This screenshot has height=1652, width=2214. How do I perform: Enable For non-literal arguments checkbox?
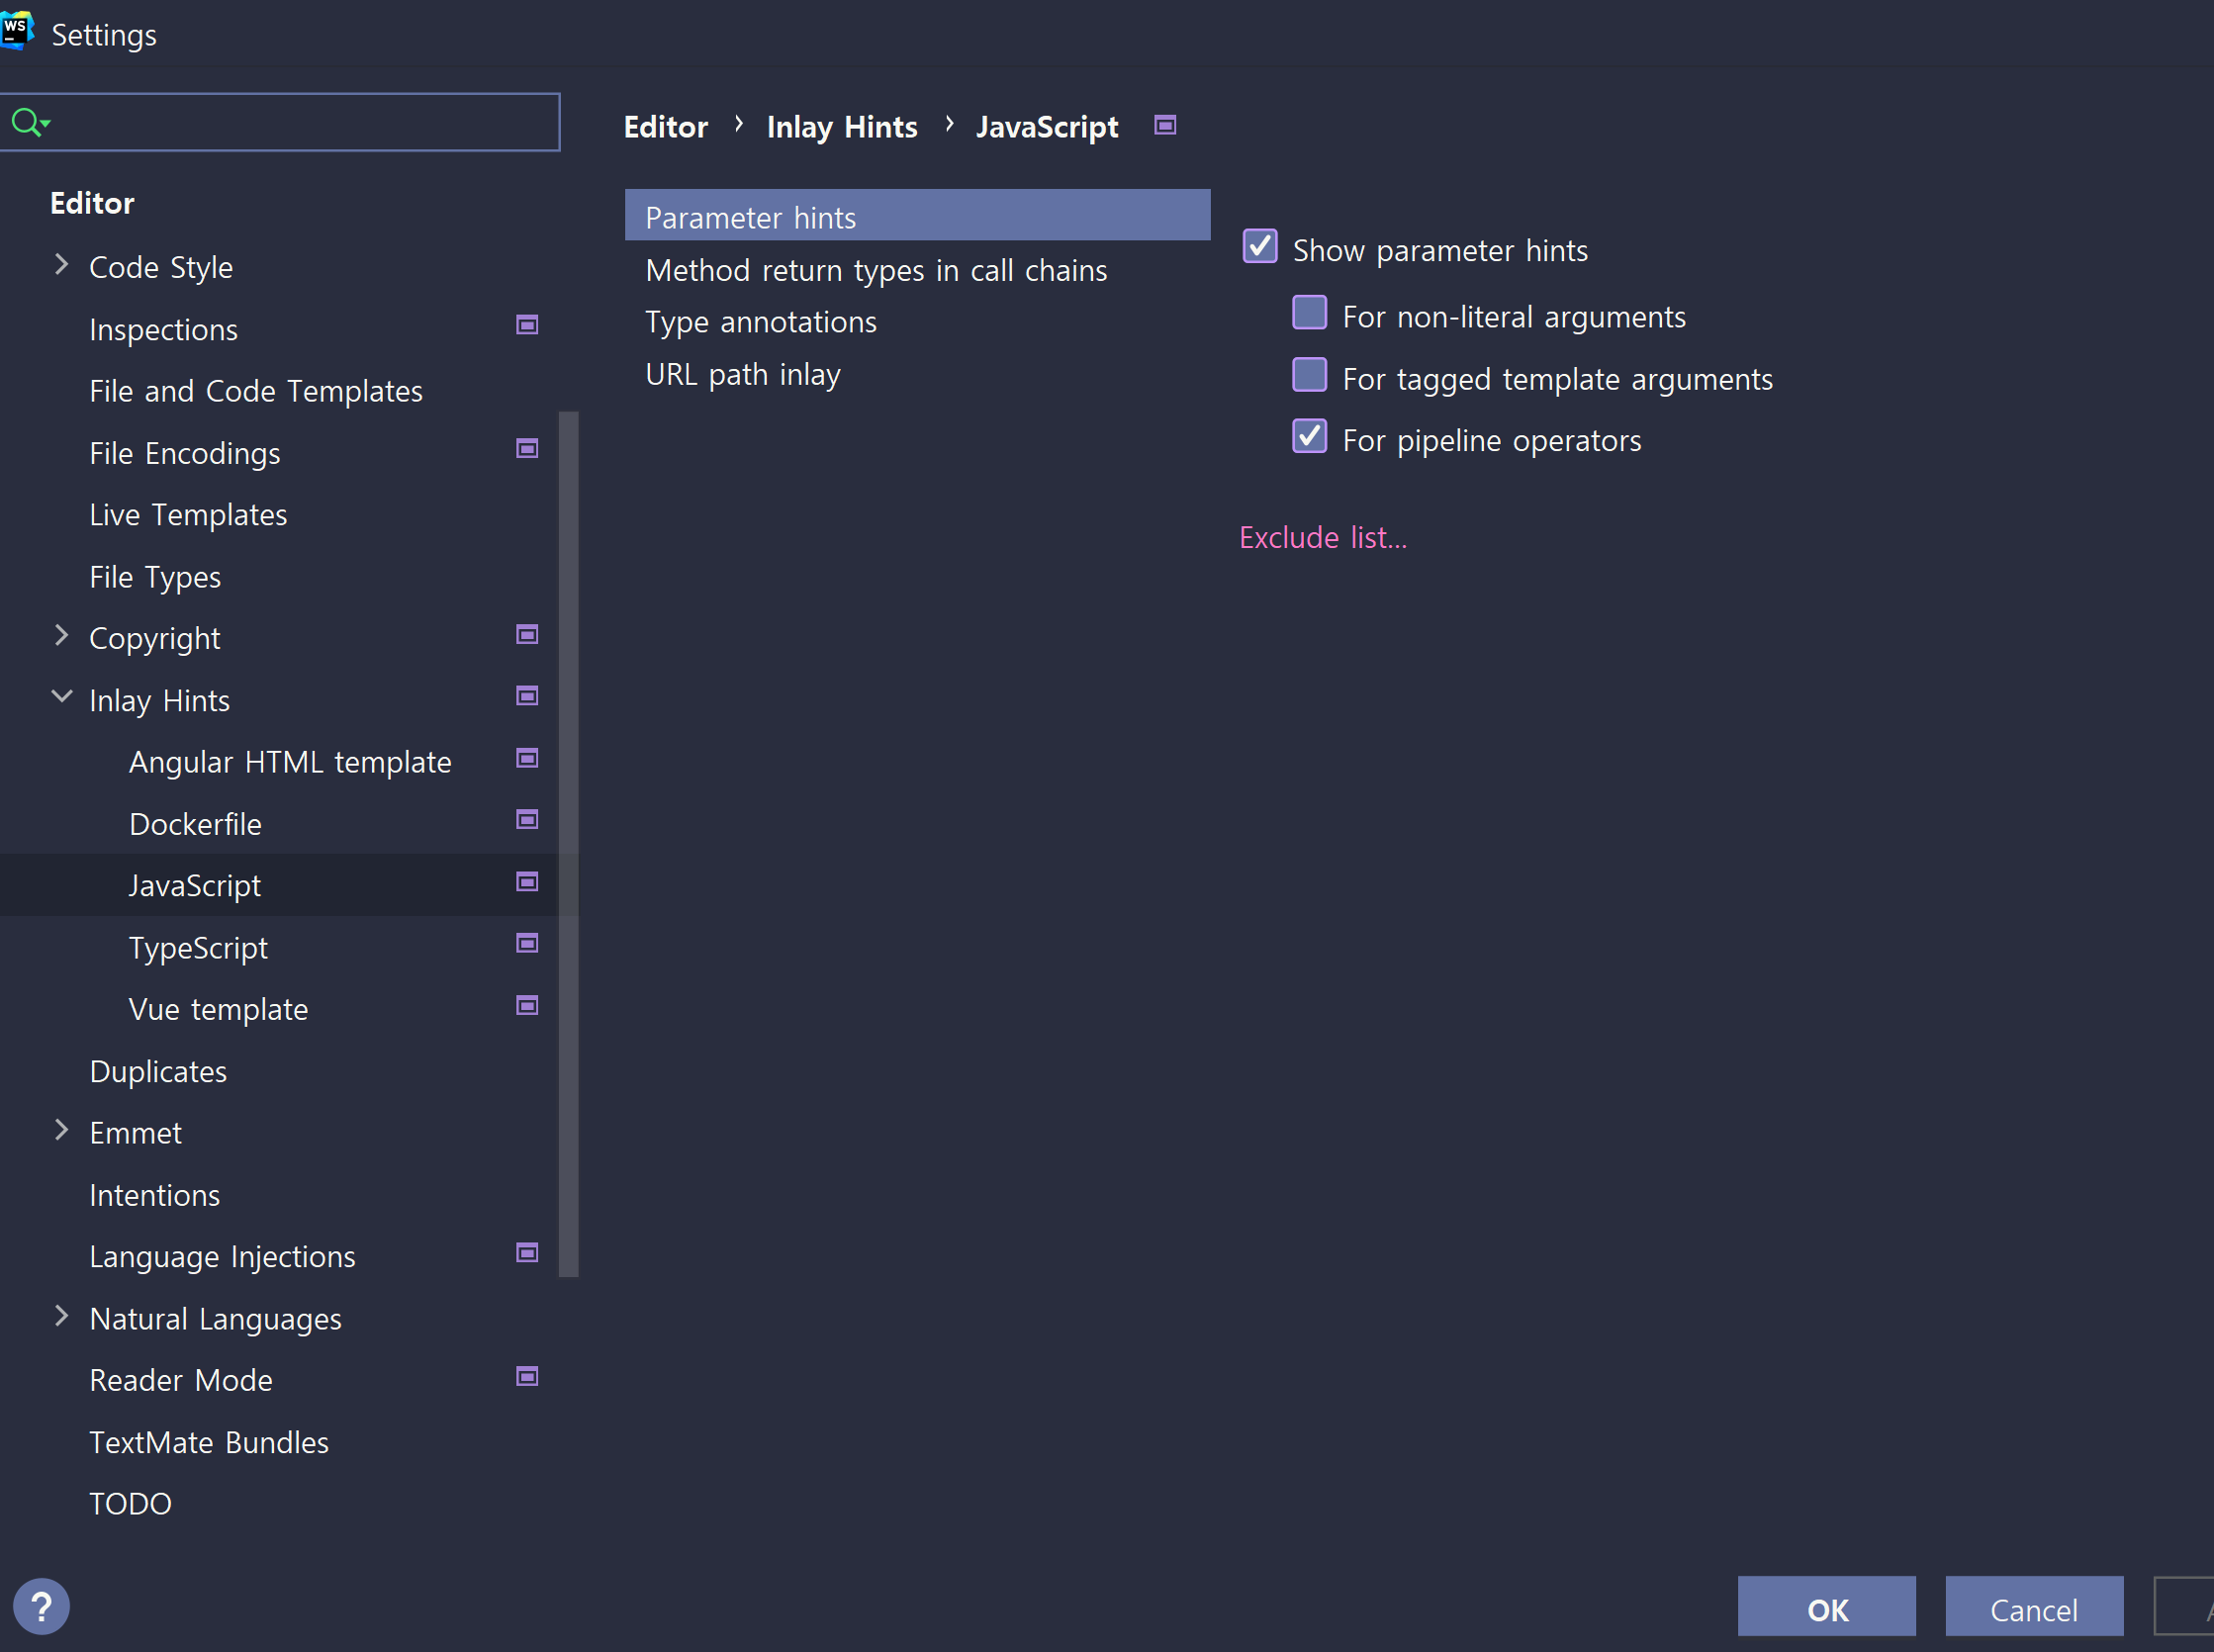(x=1309, y=313)
